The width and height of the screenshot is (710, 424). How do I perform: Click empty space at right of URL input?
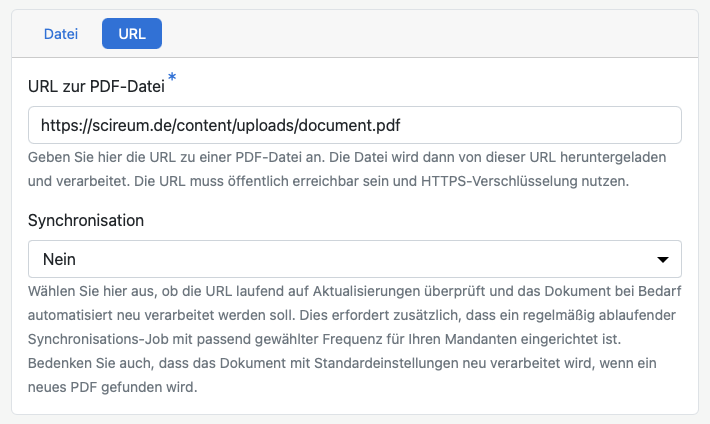click(x=560, y=126)
